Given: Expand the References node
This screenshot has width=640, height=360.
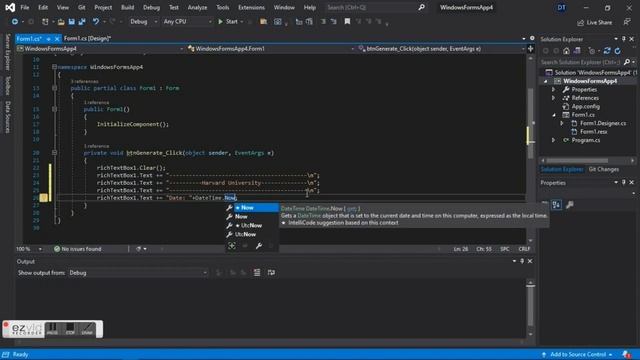Looking at the screenshot, I should click(554, 98).
